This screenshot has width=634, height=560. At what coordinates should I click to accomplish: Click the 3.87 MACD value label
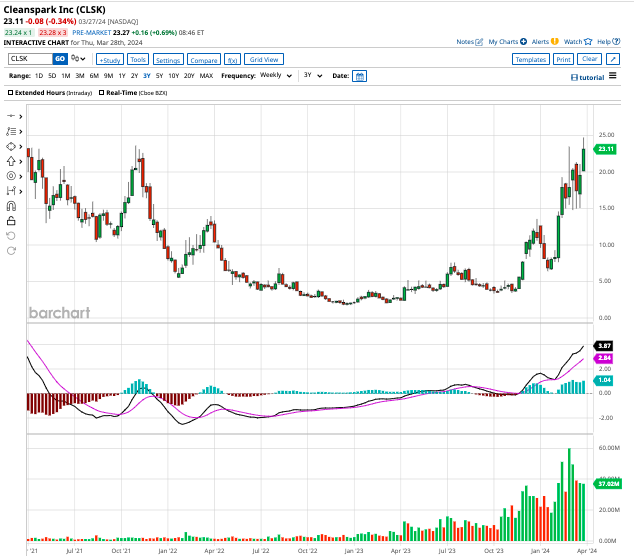(x=604, y=346)
